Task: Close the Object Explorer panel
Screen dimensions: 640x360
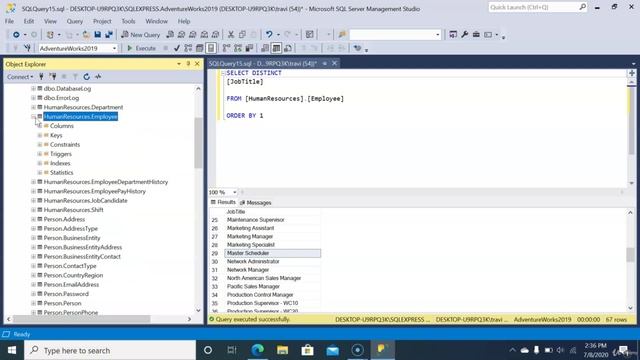Action: [197, 64]
